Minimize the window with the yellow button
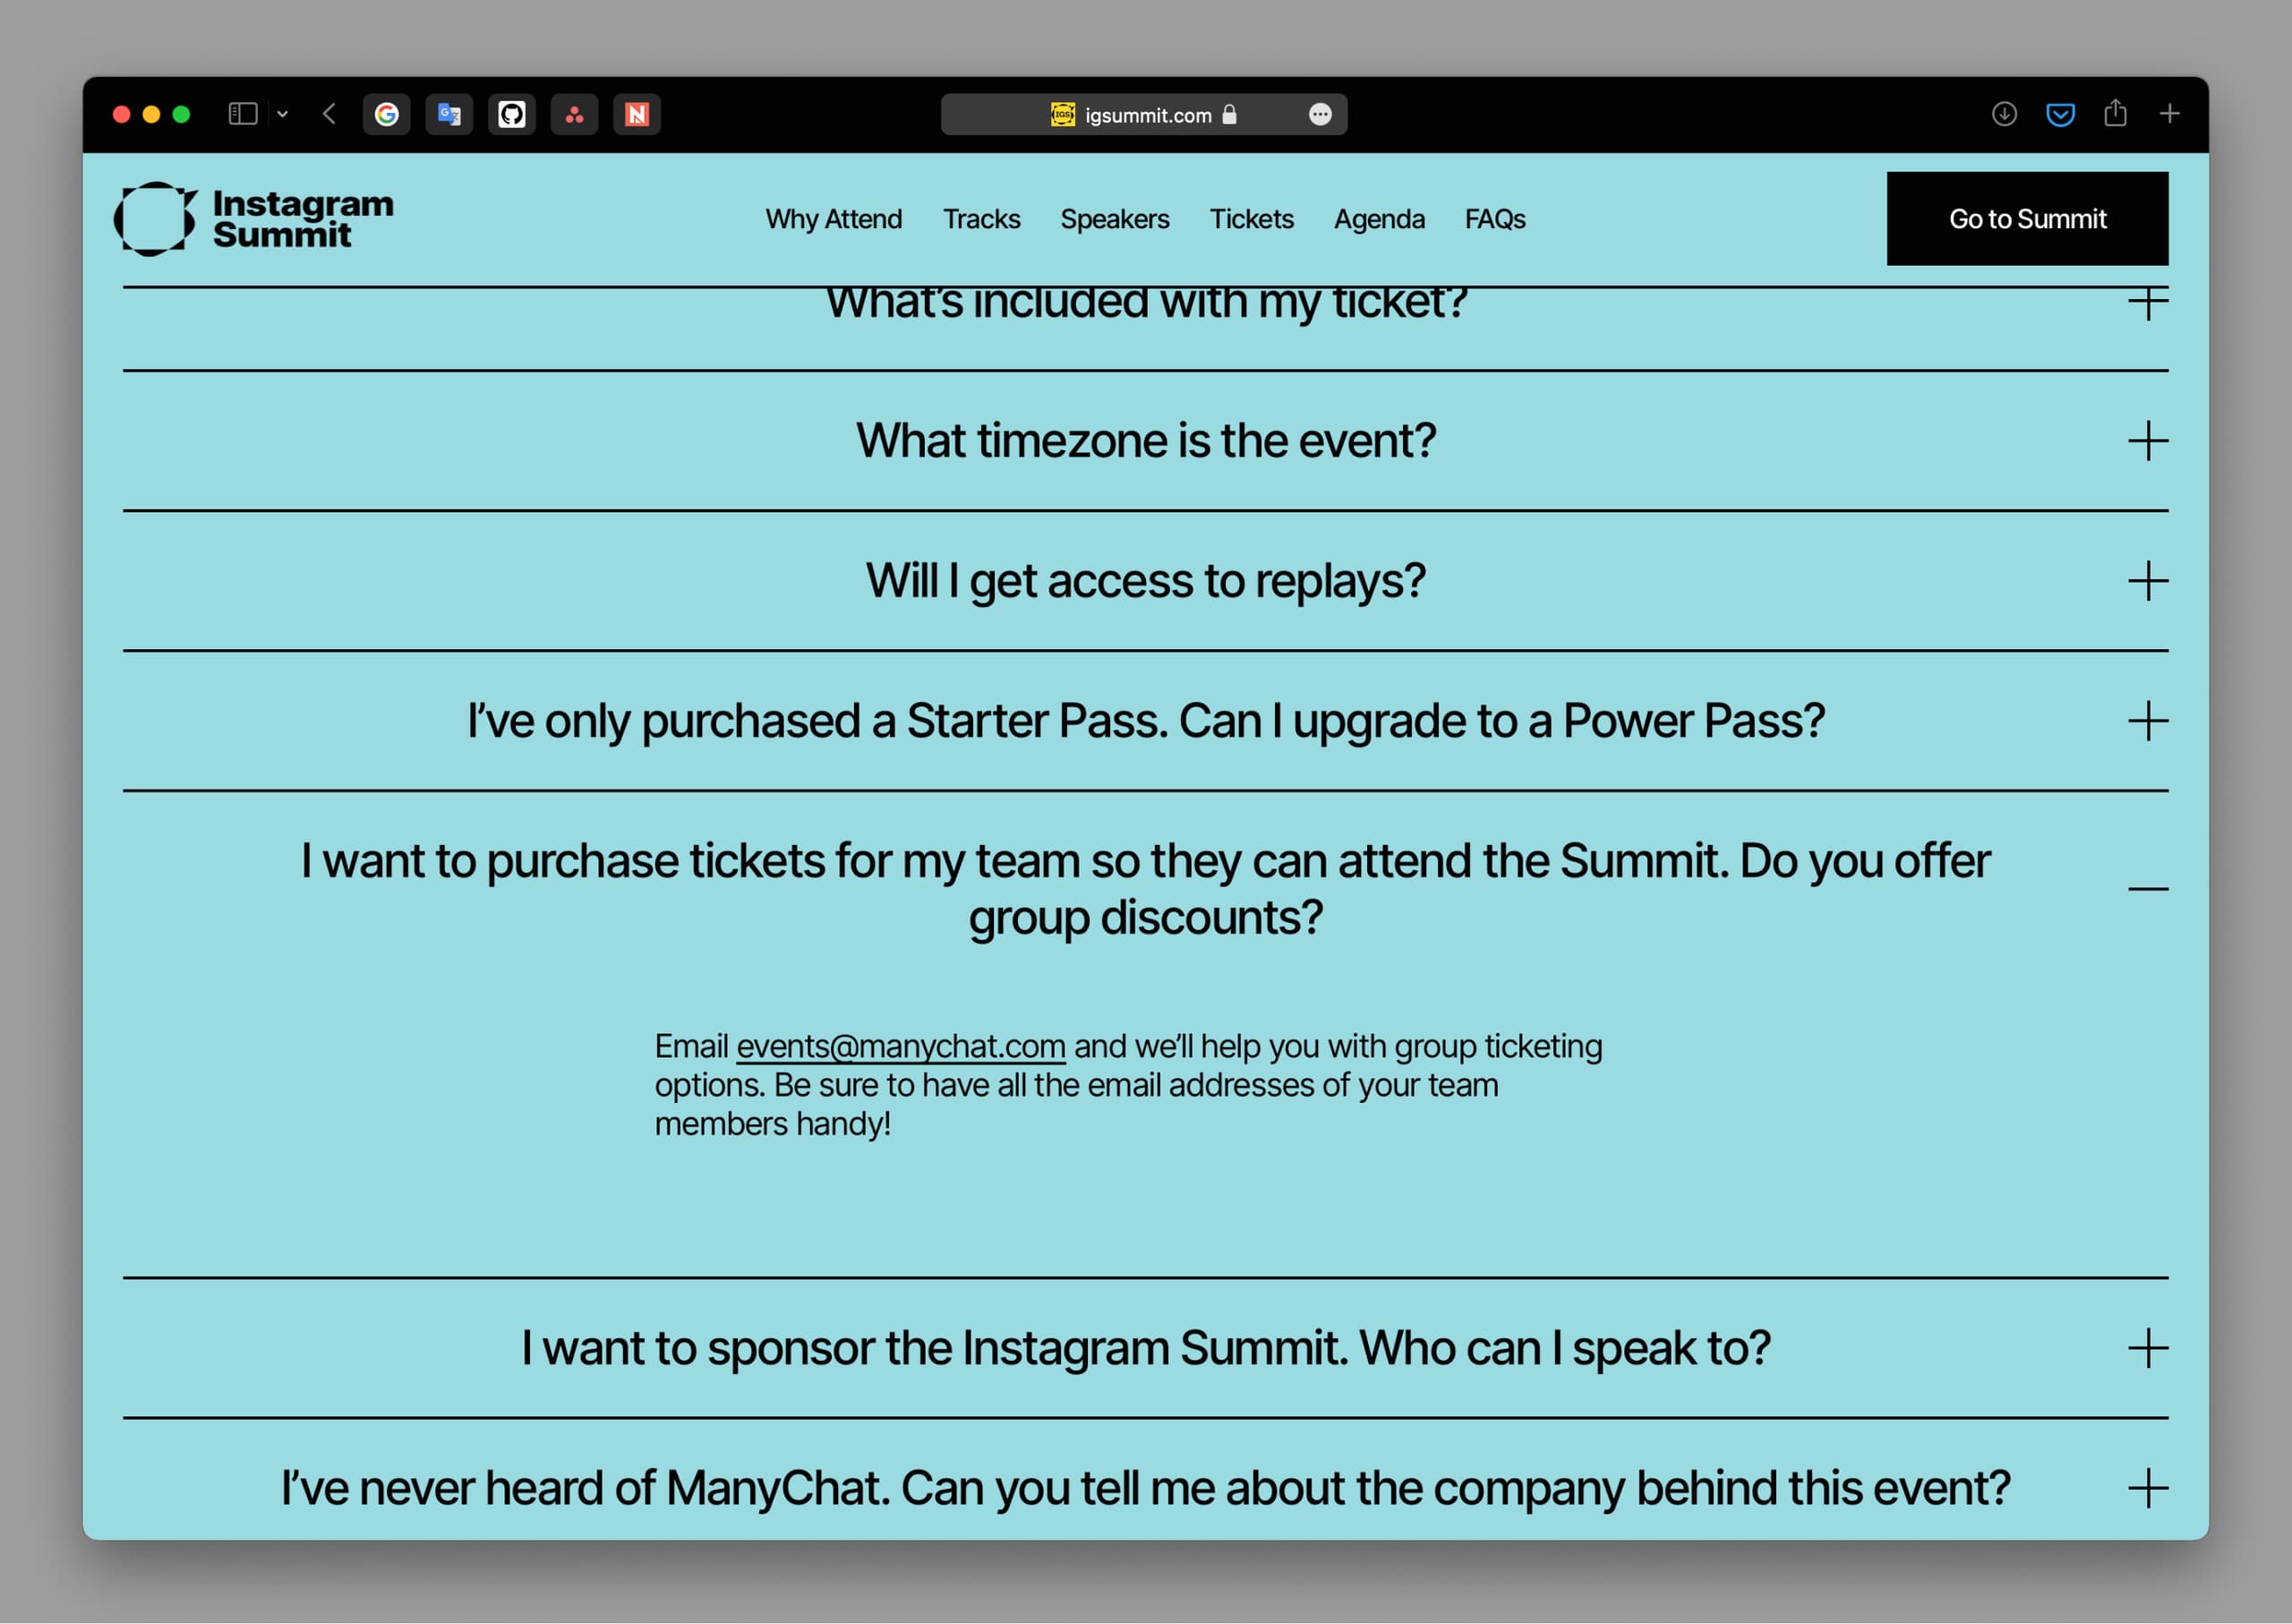This screenshot has height=1624, width=2292. [x=152, y=114]
